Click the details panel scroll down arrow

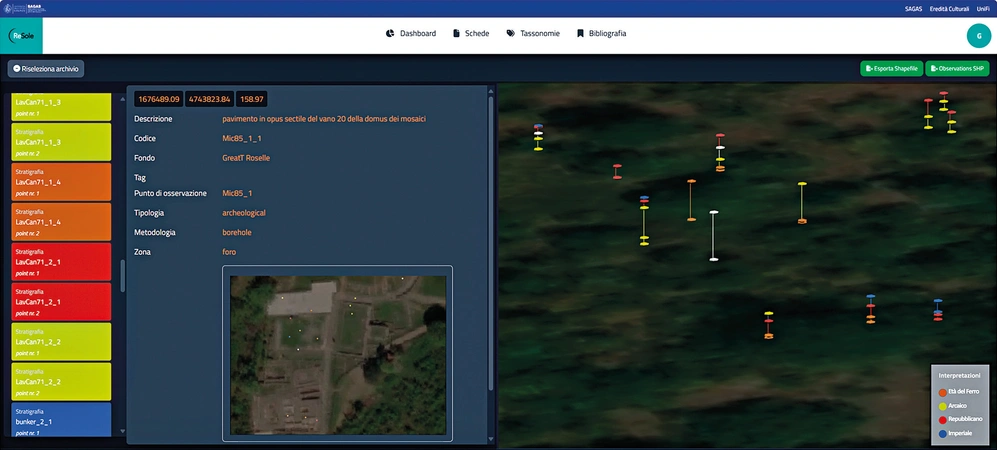click(x=490, y=439)
